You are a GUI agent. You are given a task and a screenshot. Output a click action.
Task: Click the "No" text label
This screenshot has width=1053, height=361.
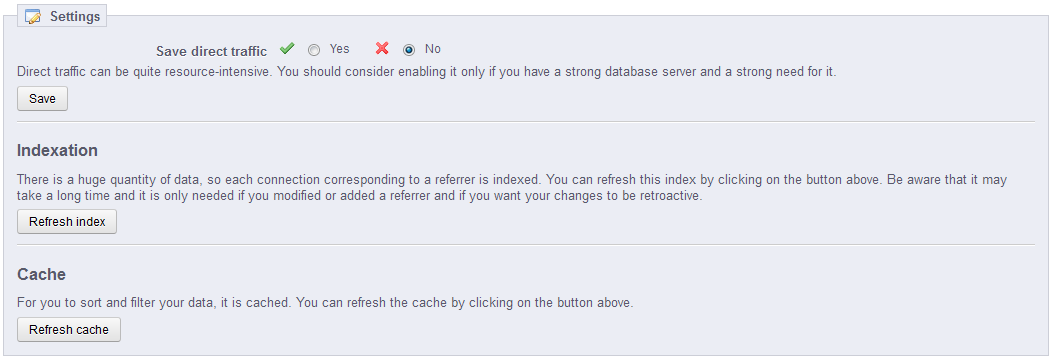click(432, 49)
